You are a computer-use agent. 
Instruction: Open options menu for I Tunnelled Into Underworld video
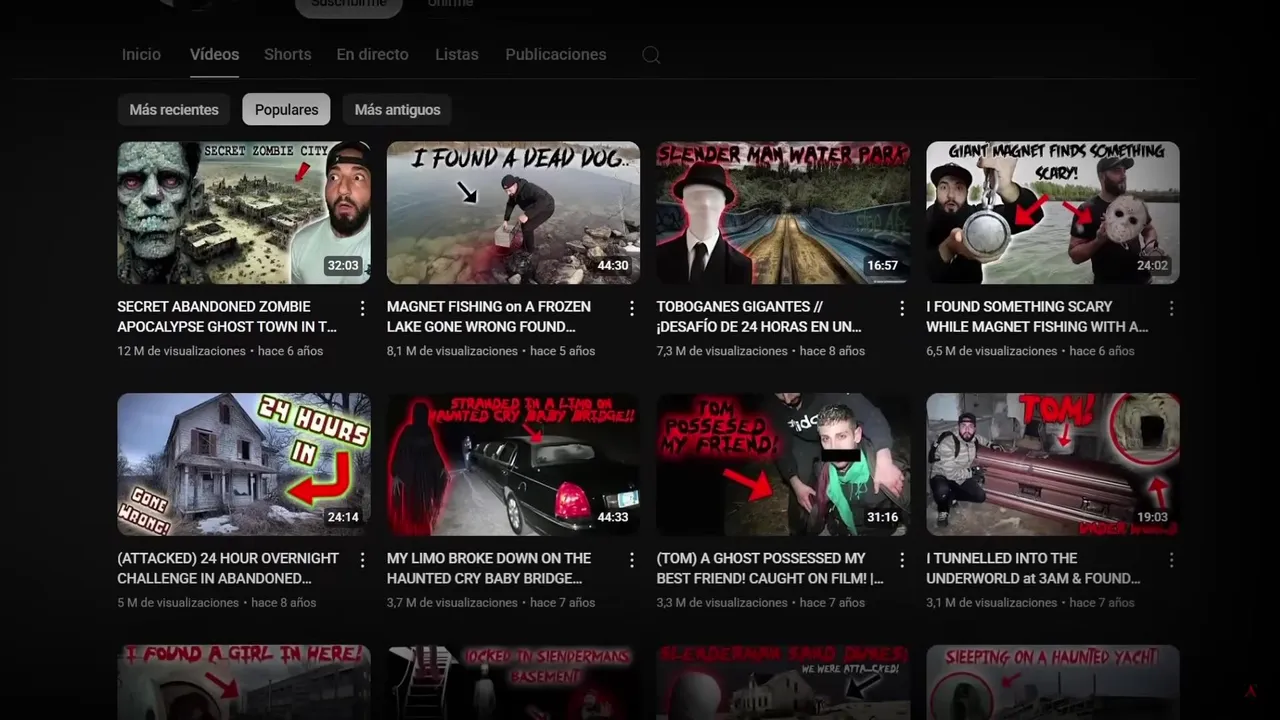[1171, 560]
